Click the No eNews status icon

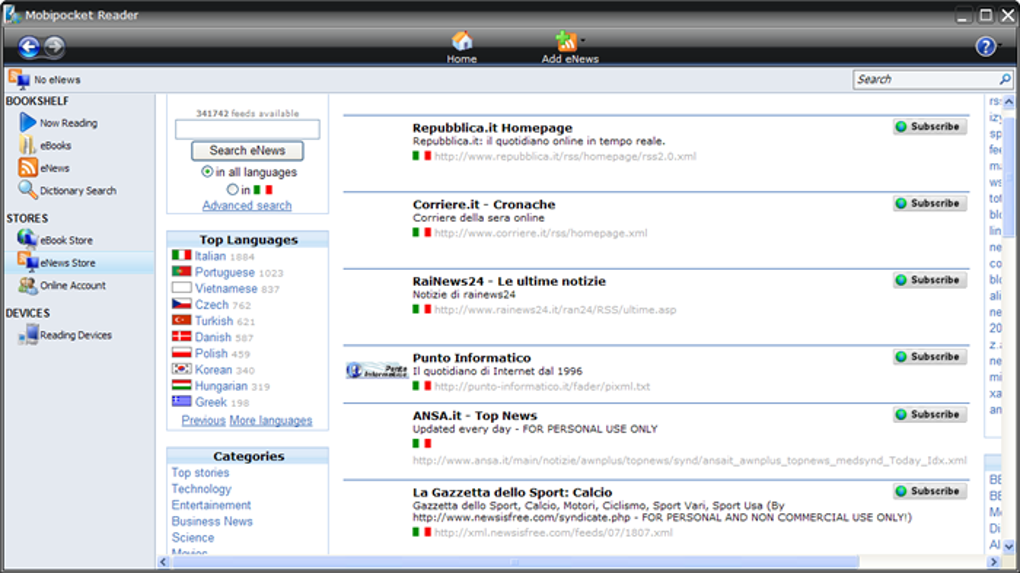[x=20, y=79]
